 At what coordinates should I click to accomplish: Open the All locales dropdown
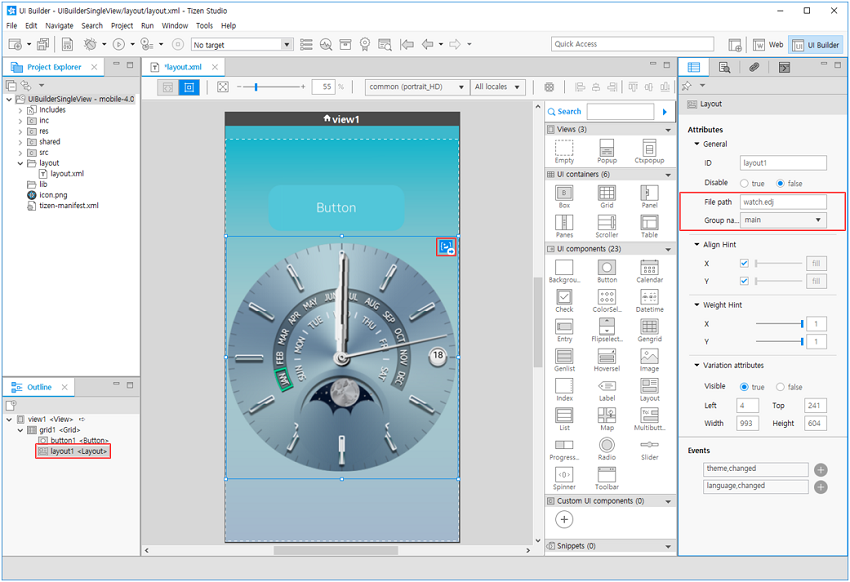(498, 87)
